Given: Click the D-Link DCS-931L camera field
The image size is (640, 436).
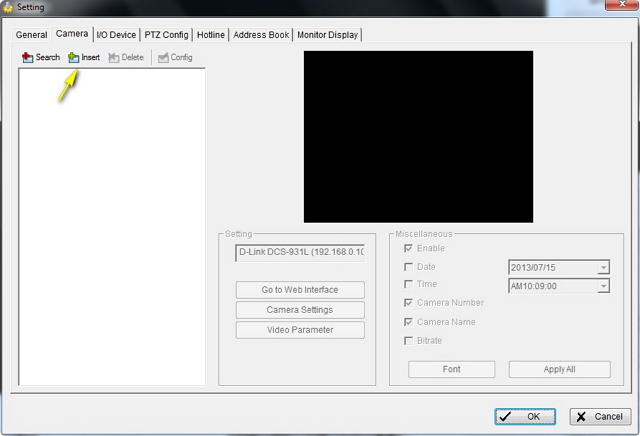Looking at the screenshot, I should tap(300, 253).
